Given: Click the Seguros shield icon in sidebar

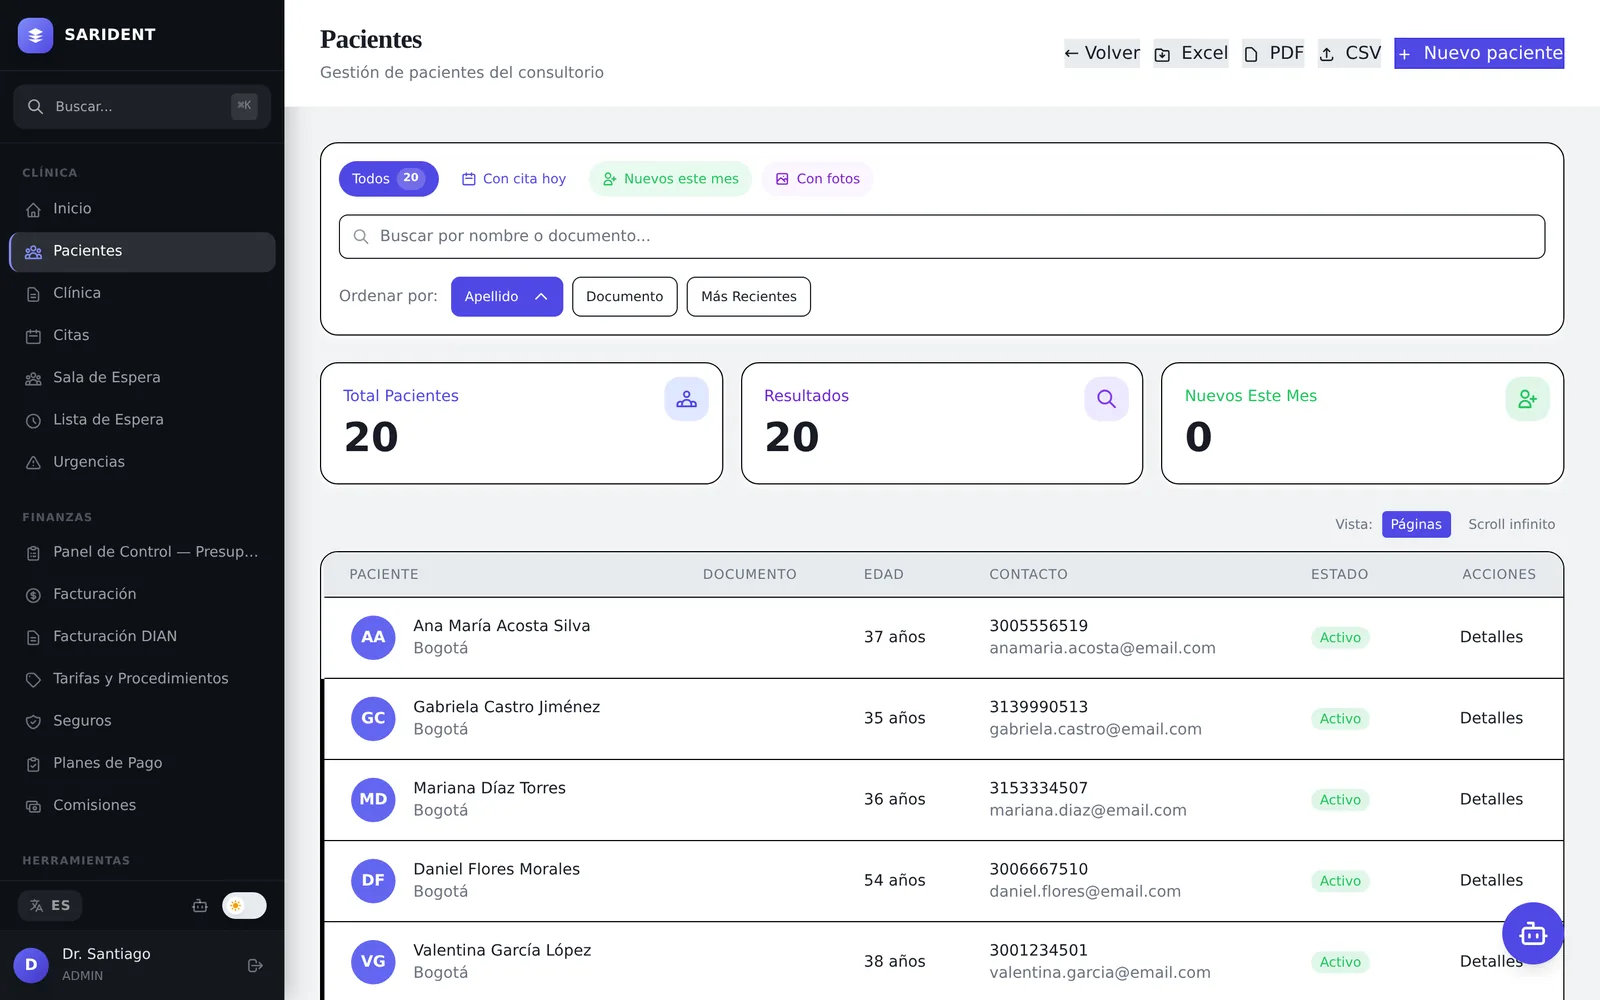Looking at the screenshot, I should [33, 721].
